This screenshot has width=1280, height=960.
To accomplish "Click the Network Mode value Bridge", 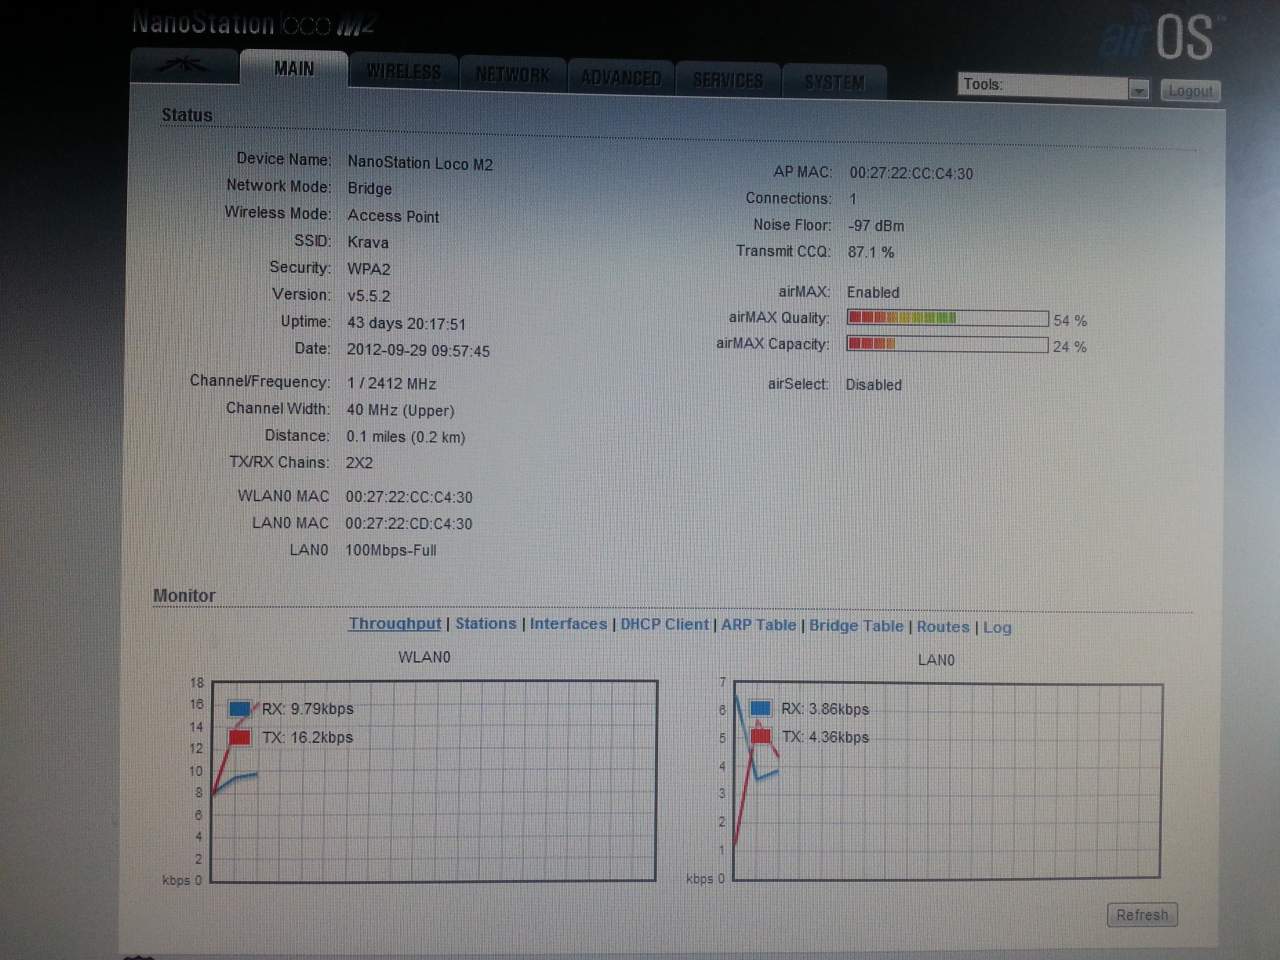I will click(x=369, y=188).
